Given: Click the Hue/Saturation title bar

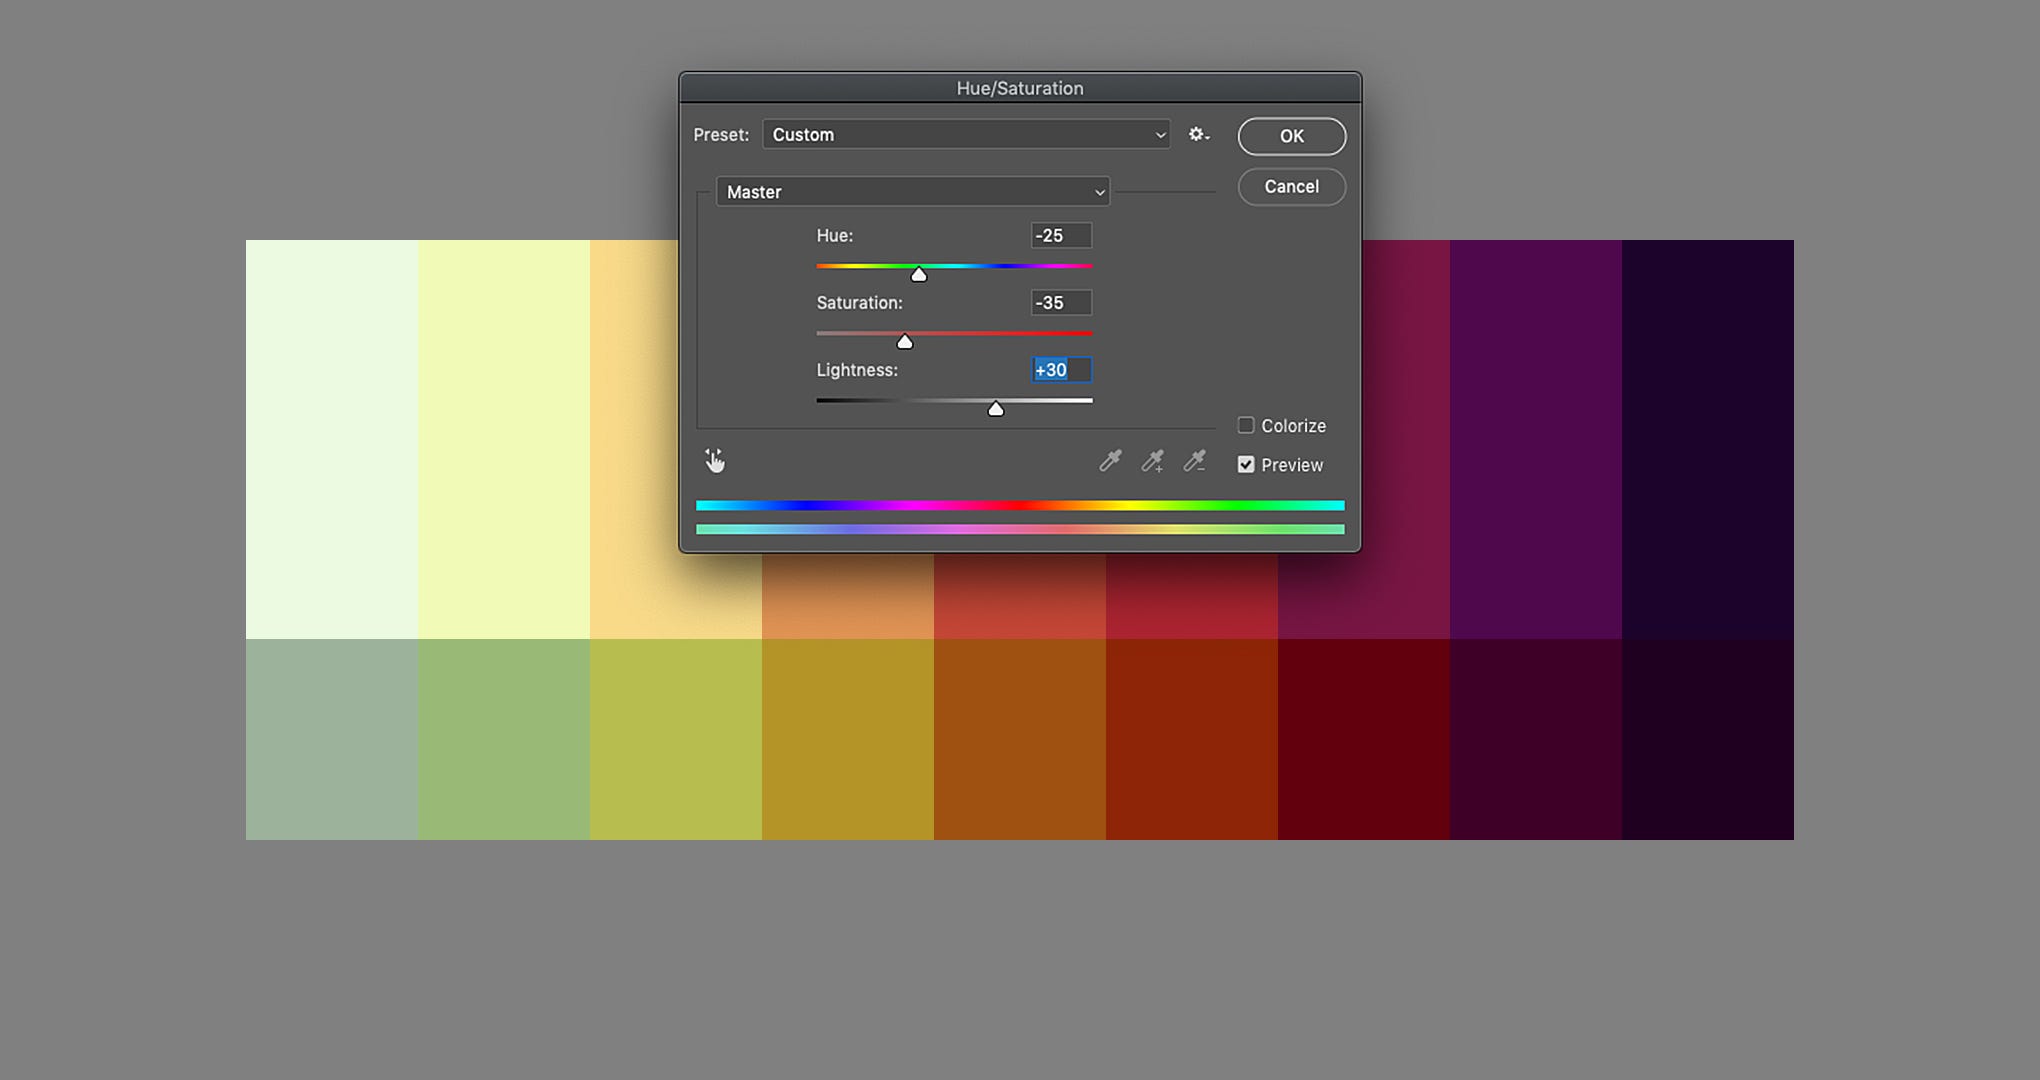Looking at the screenshot, I should coord(1020,88).
